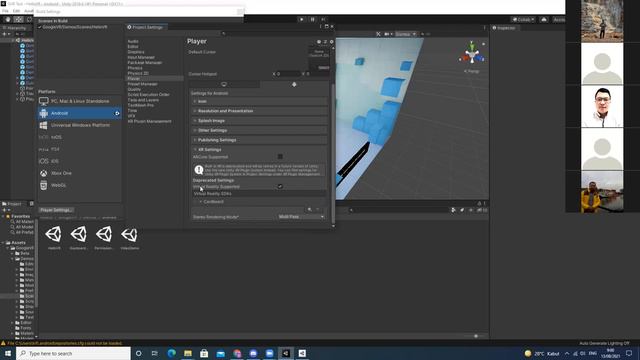Open XR Plugin Management settings
This screenshot has height=360, width=640.
click(149, 121)
